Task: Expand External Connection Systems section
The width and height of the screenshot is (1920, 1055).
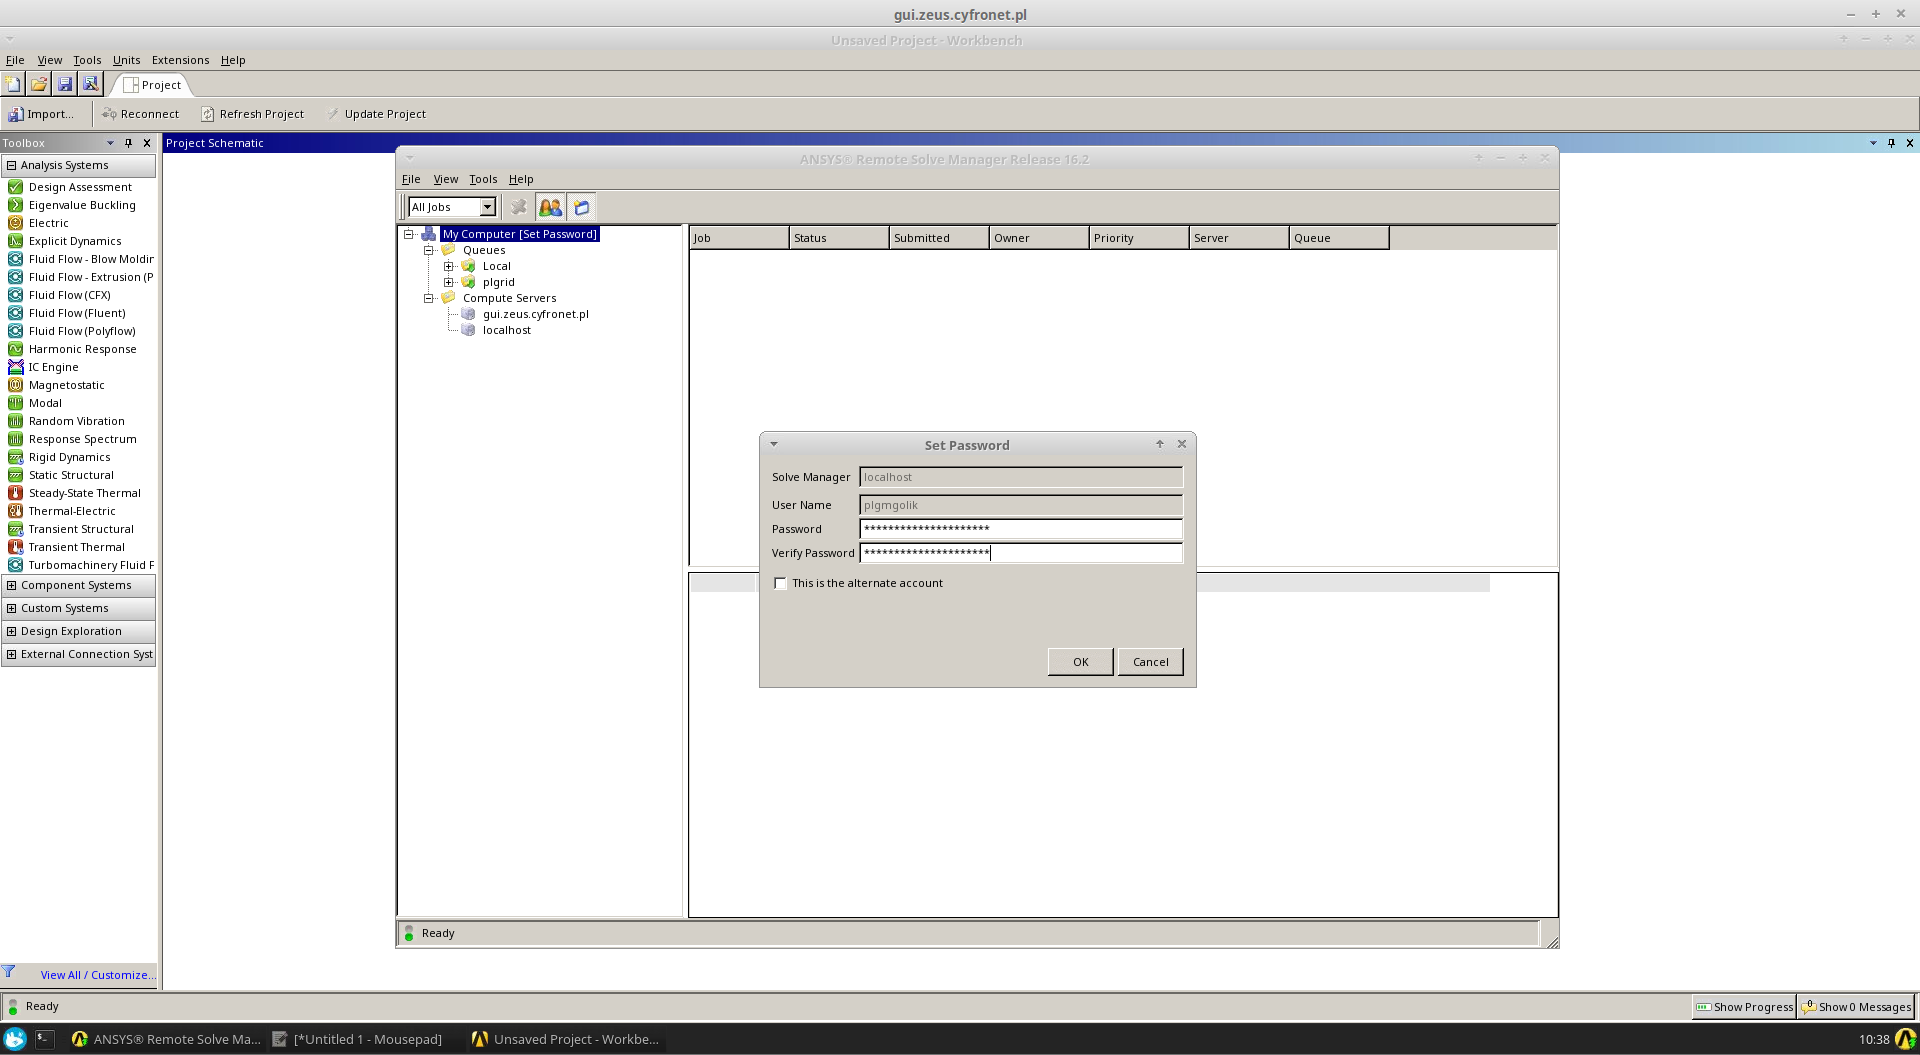Action: click(12, 654)
